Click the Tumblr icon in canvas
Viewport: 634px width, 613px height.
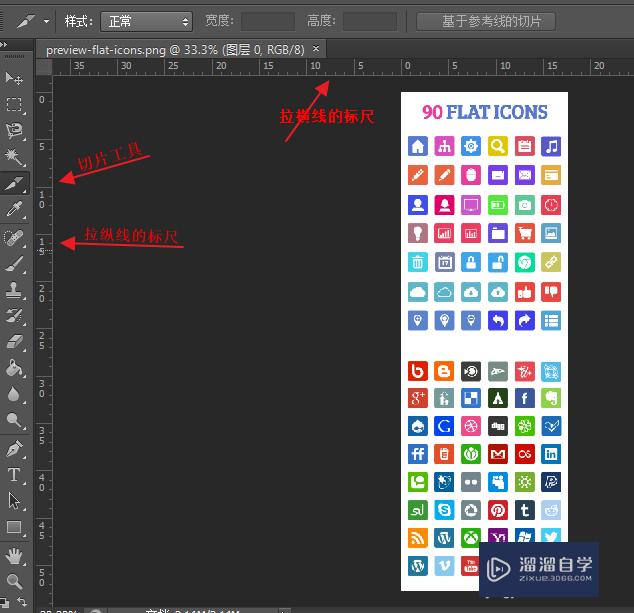tap(524, 510)
